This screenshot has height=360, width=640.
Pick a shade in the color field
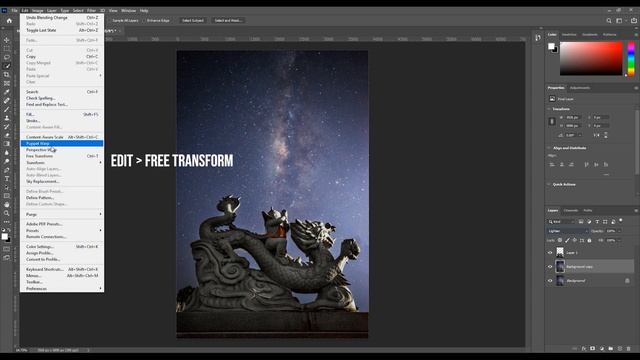tap(591, 58)
